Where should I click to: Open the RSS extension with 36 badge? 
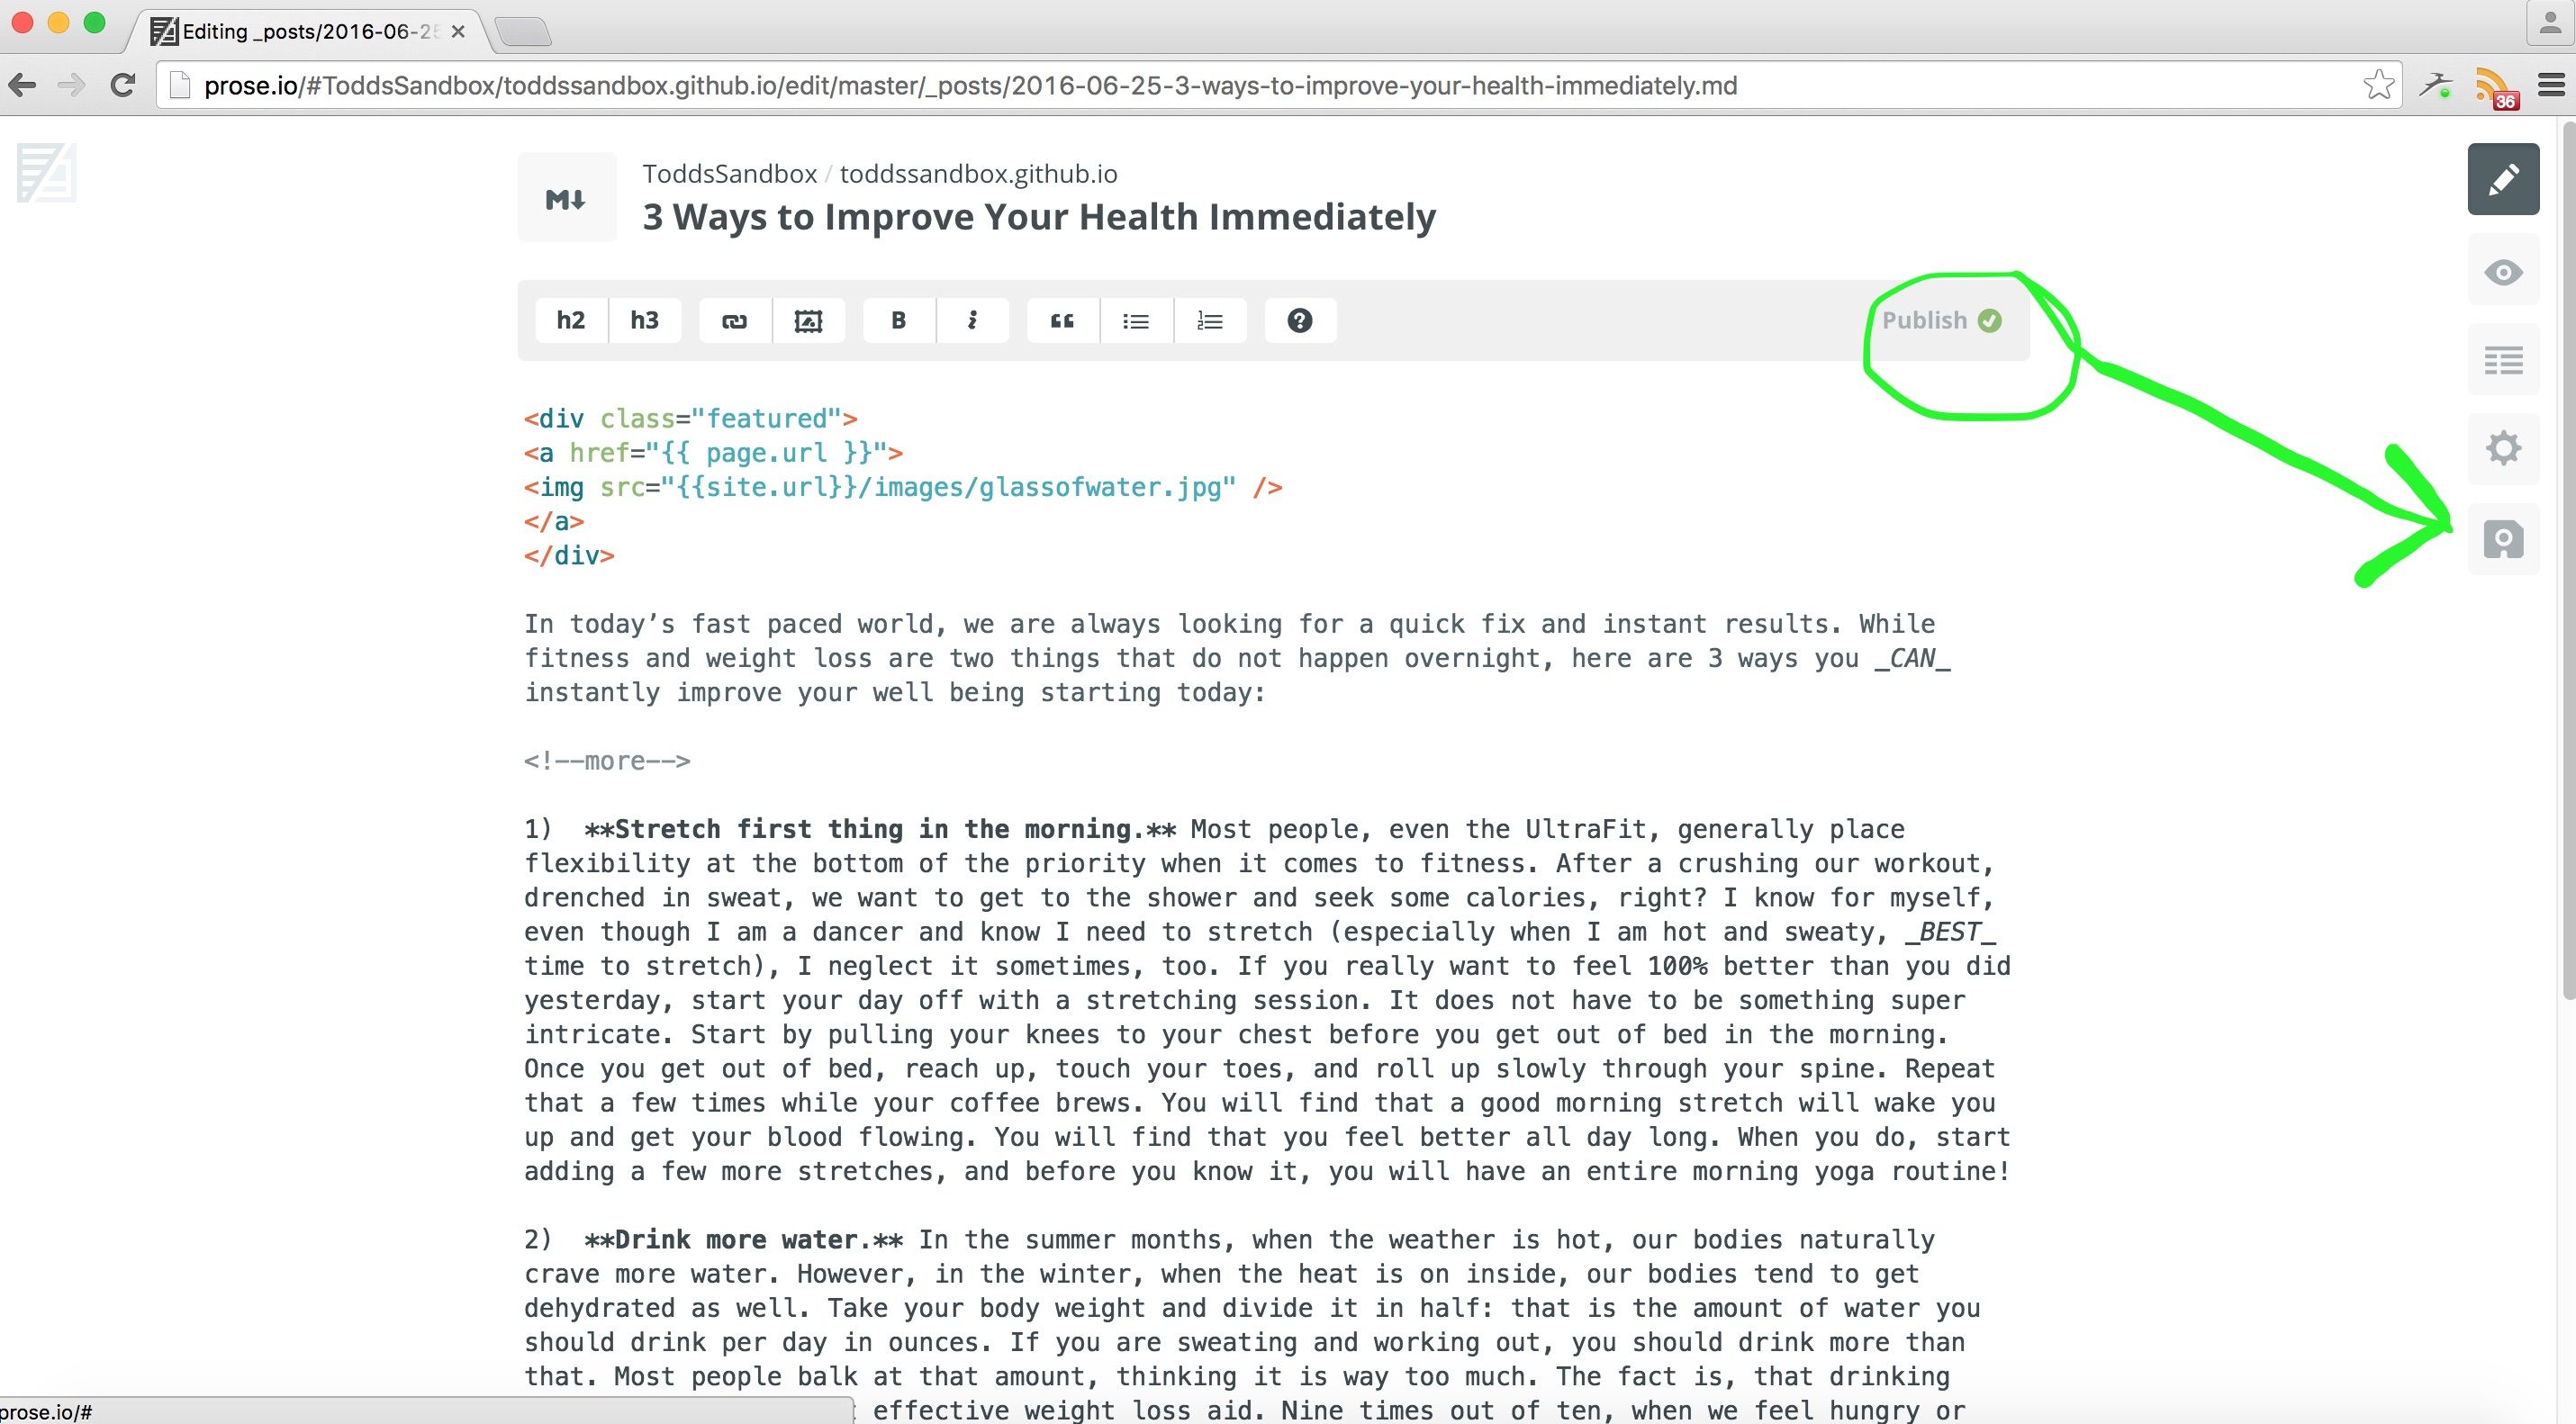click(2494, 87)
